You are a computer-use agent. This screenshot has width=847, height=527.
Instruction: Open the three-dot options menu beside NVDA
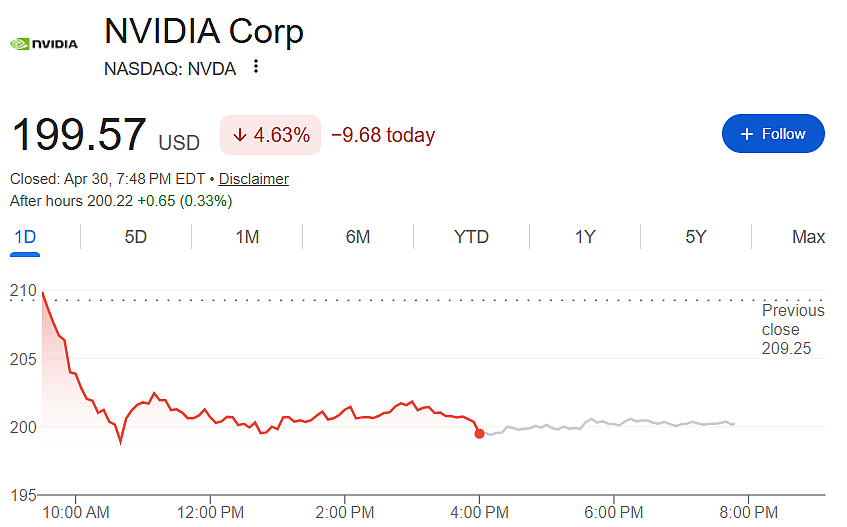[x=256, y=66]
